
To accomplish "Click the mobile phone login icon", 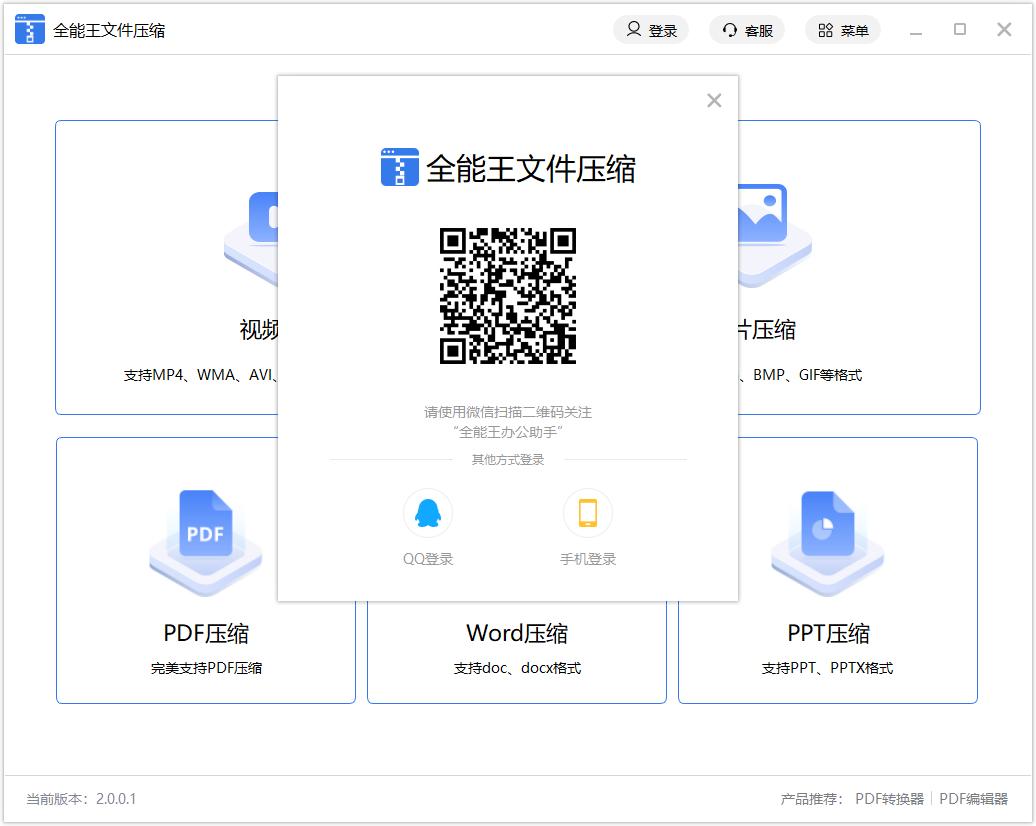I will 587,513.
